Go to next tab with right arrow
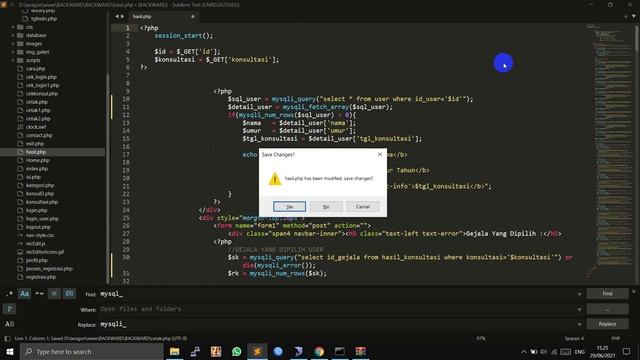The image size is (640, 360). 122,17
